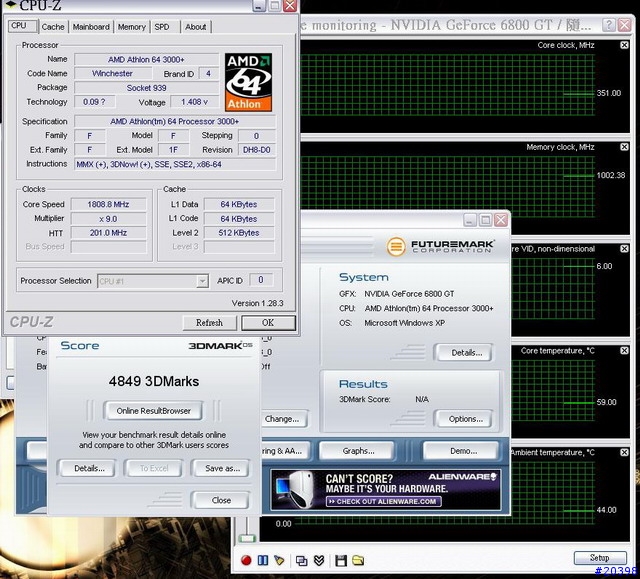Click the Level 2 cache value 512 KBytes
640x579 pixels.
[239, 233]
